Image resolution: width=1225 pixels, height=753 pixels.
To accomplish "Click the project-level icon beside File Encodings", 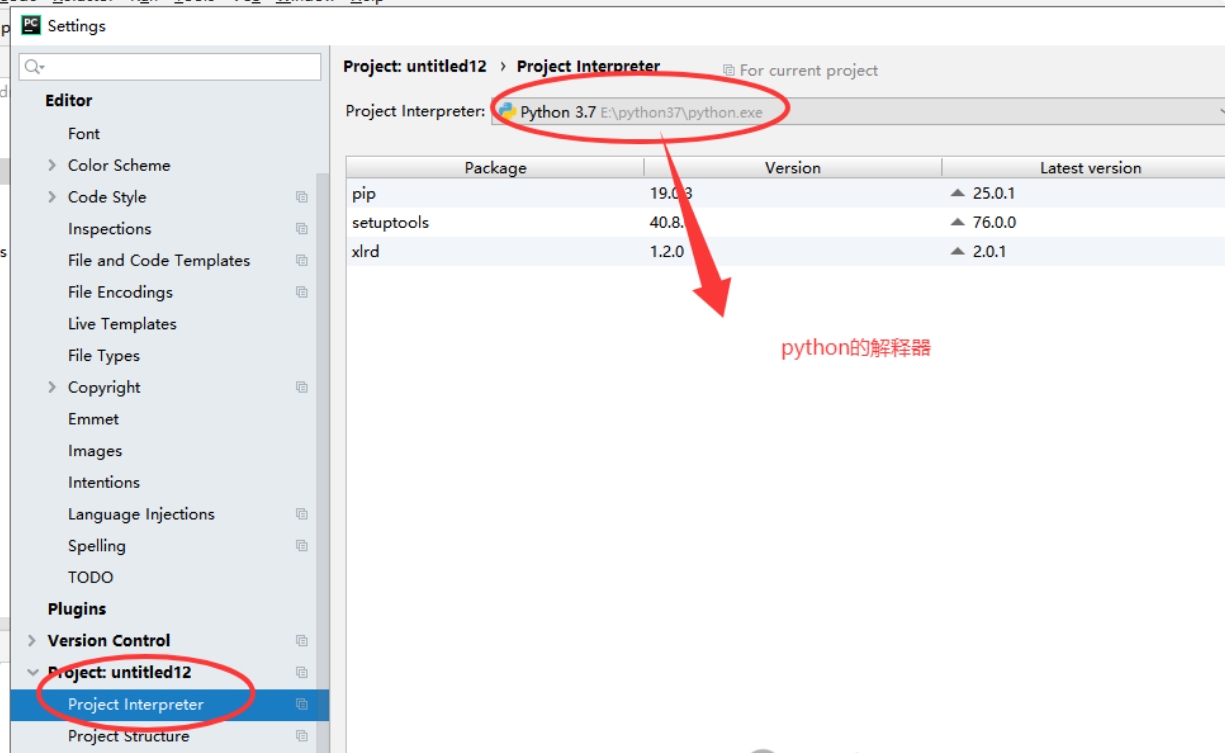I will click(x=302, y=292).
